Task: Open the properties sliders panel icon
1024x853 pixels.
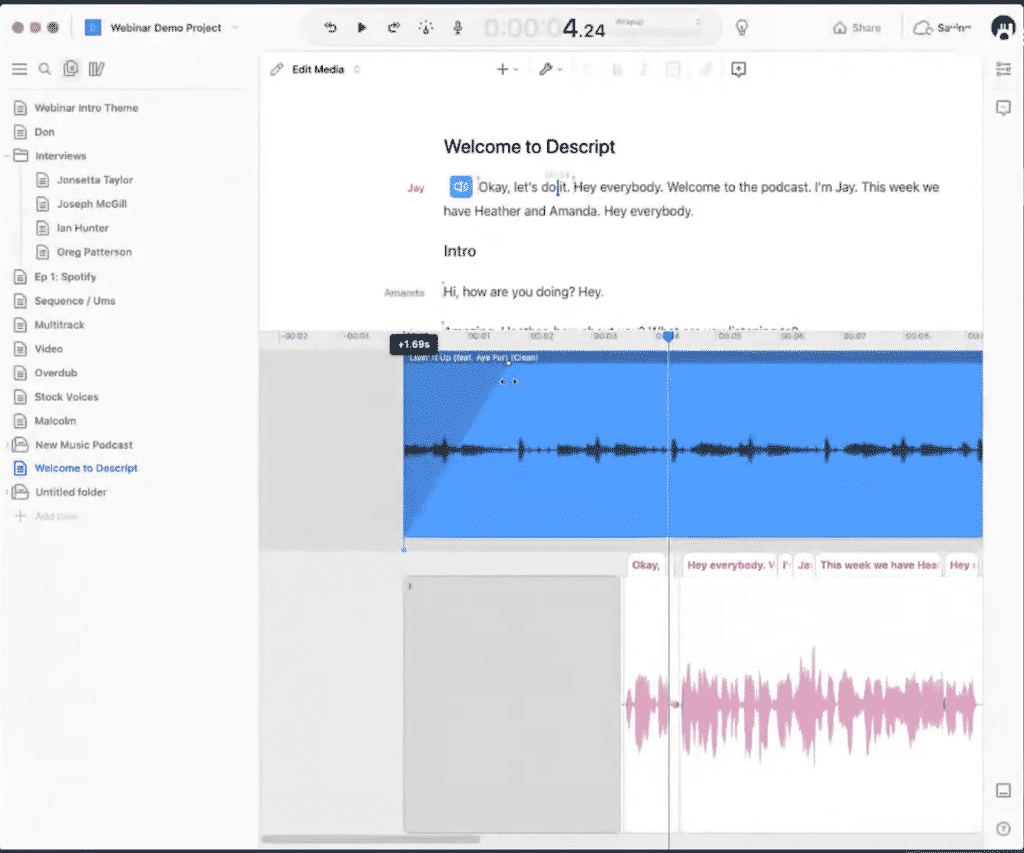Action: 1003,69
